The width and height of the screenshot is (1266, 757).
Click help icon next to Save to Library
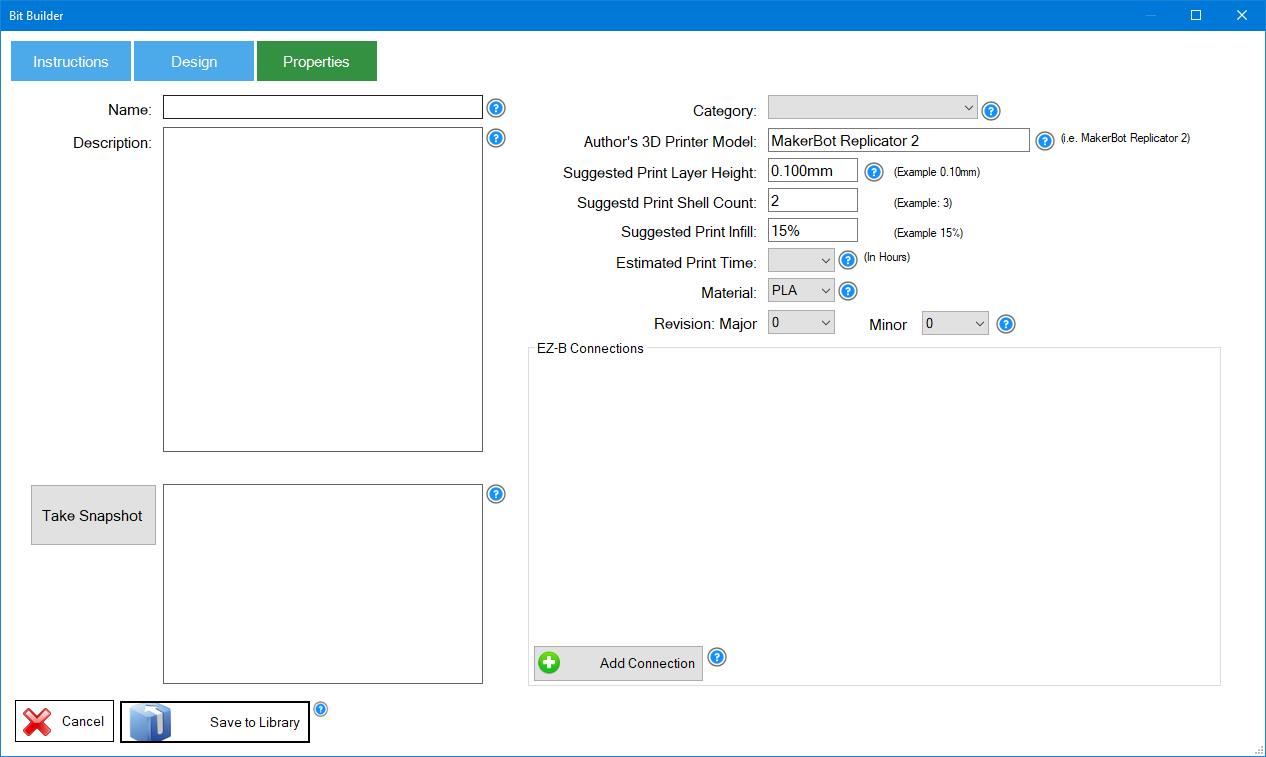[320, 709]
